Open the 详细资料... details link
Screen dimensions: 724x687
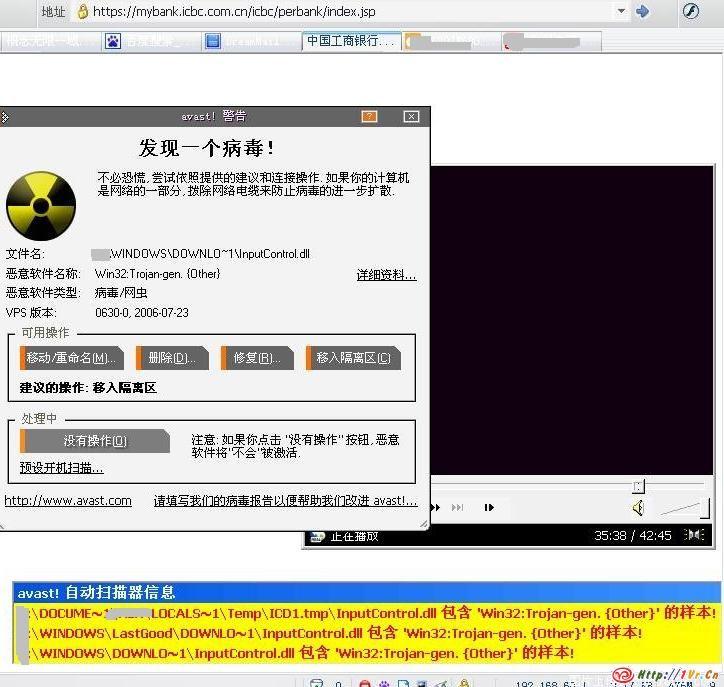tap(386, 275)
